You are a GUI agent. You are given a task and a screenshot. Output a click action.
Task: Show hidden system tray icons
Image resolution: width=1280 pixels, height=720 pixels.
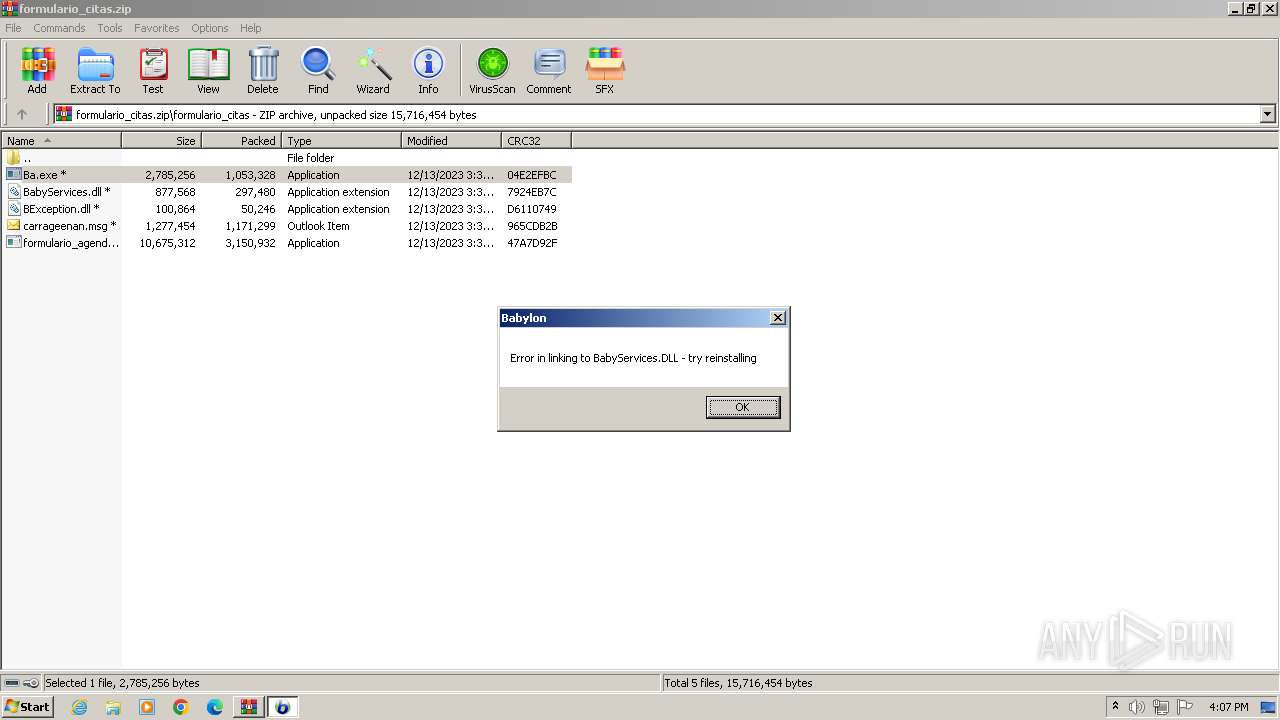pyautogui.click(x=1115, y=707)
